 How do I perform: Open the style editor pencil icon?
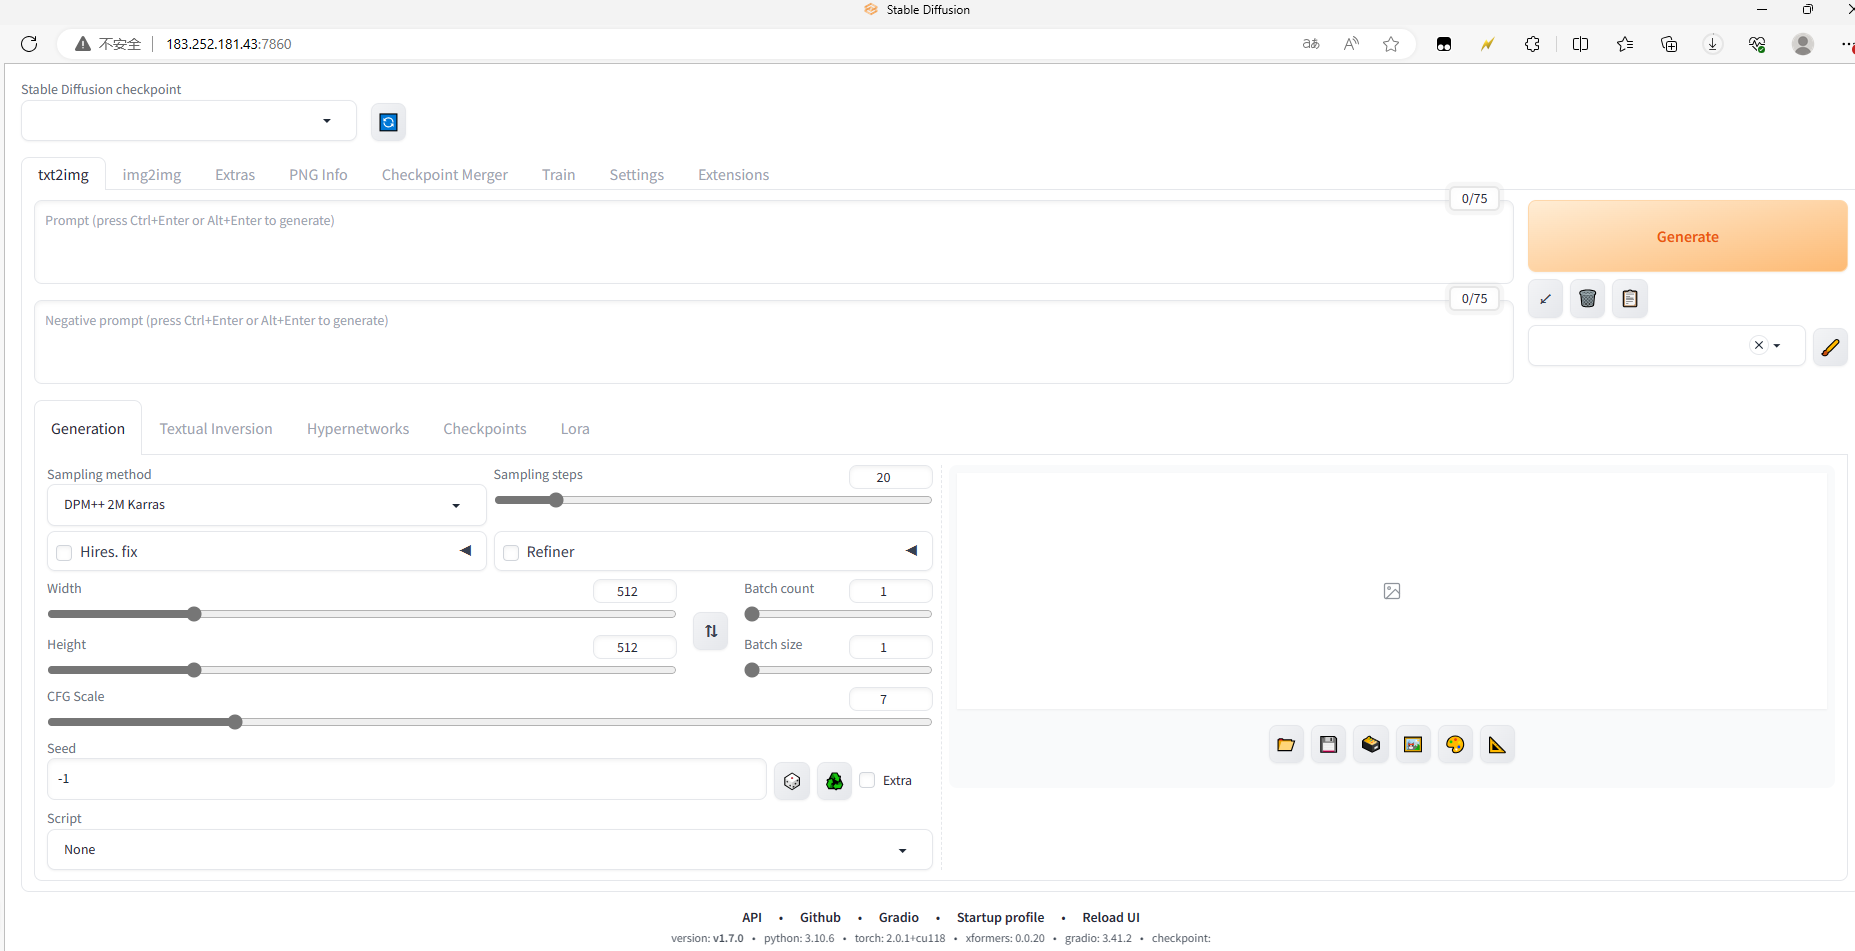[1830, 347]
